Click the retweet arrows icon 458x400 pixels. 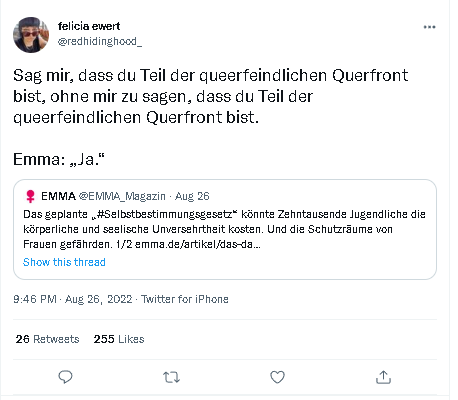(x=171, y=377)
